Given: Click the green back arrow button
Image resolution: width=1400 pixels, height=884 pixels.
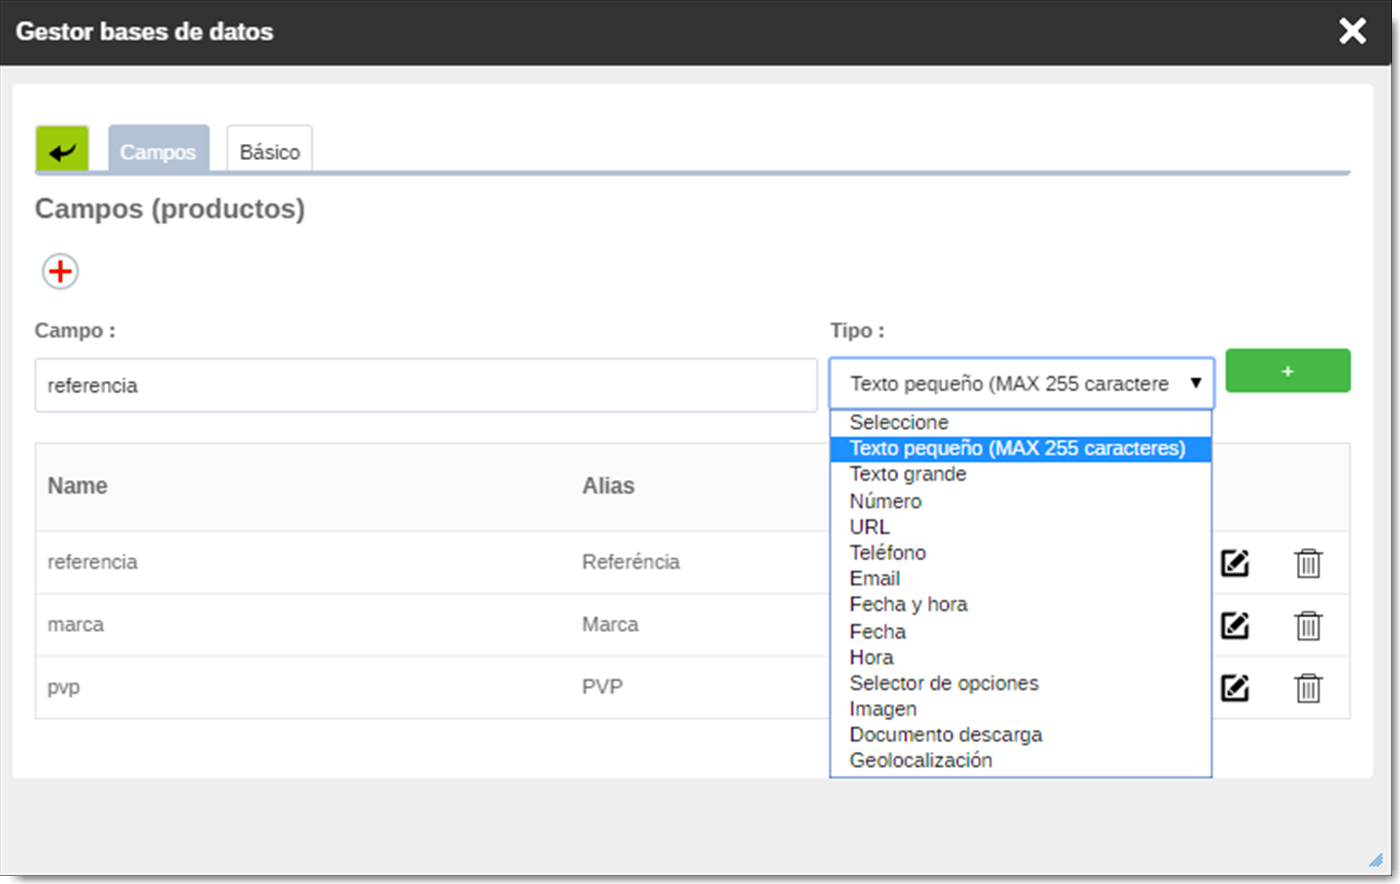Looking at the screenshot, I should click(62, 151).
